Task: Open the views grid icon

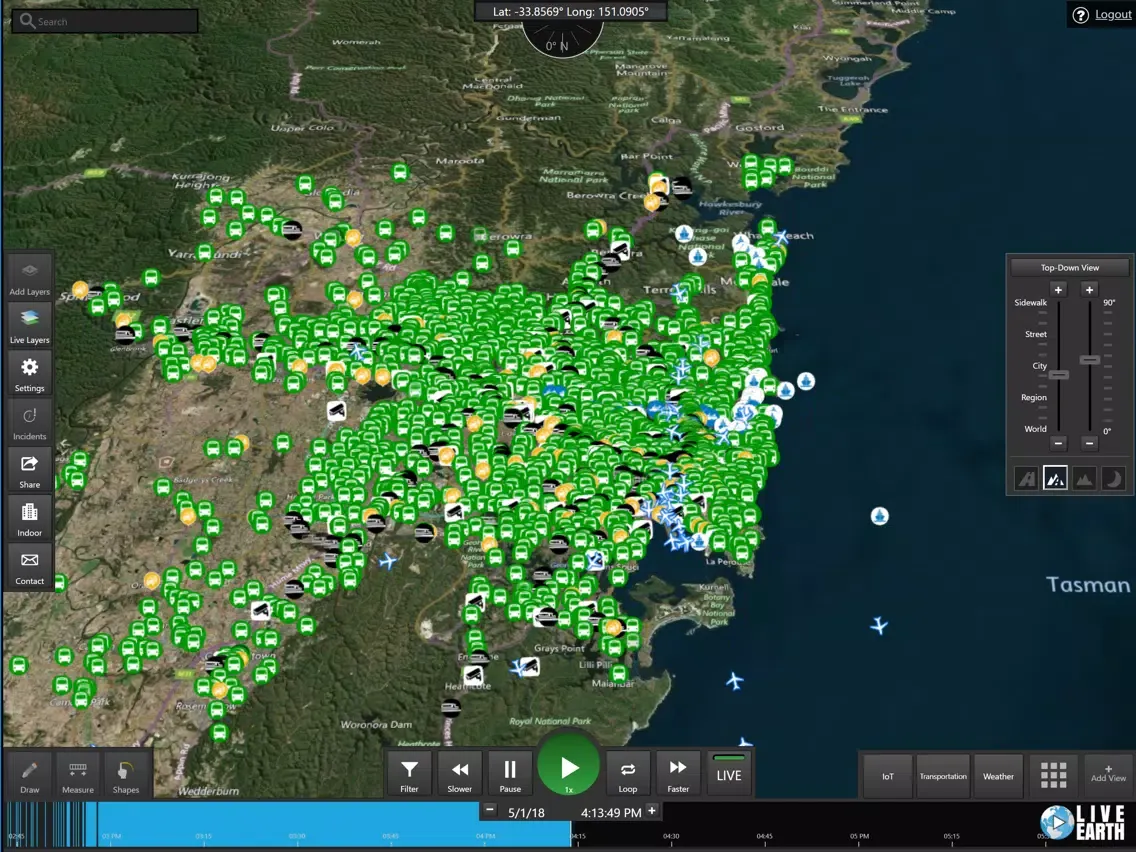Action: pyautogui.click(x=1053, y=775)
